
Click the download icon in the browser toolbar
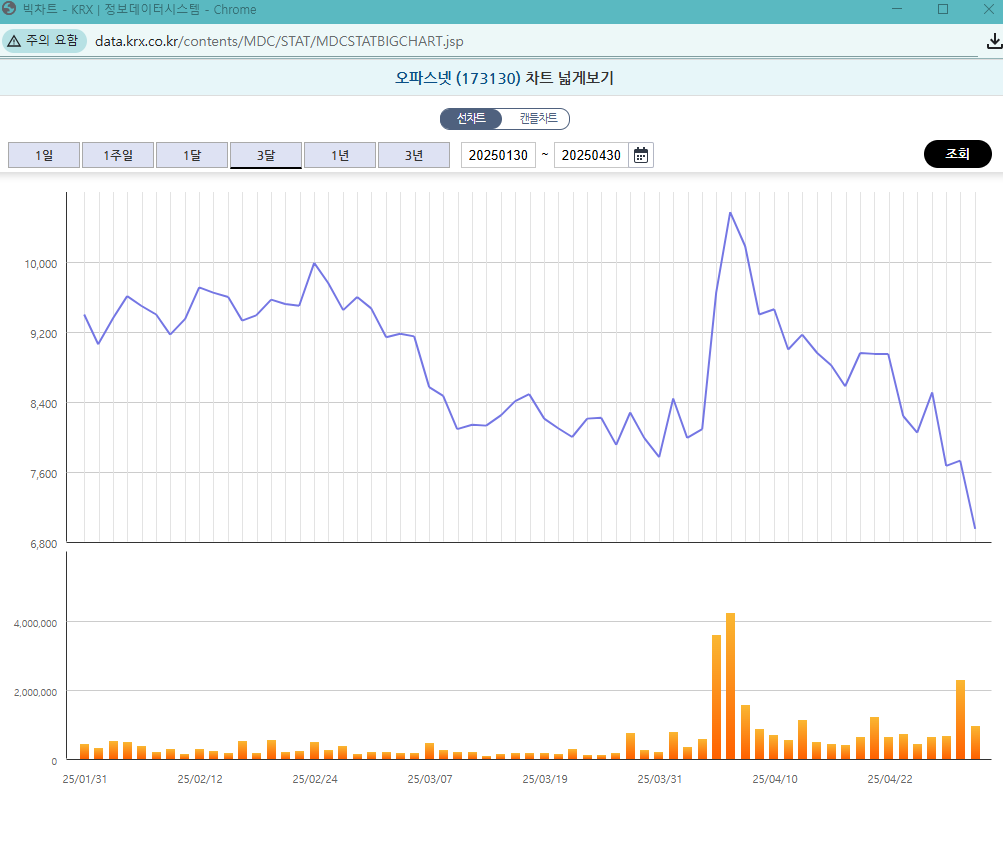coord(991,41)
